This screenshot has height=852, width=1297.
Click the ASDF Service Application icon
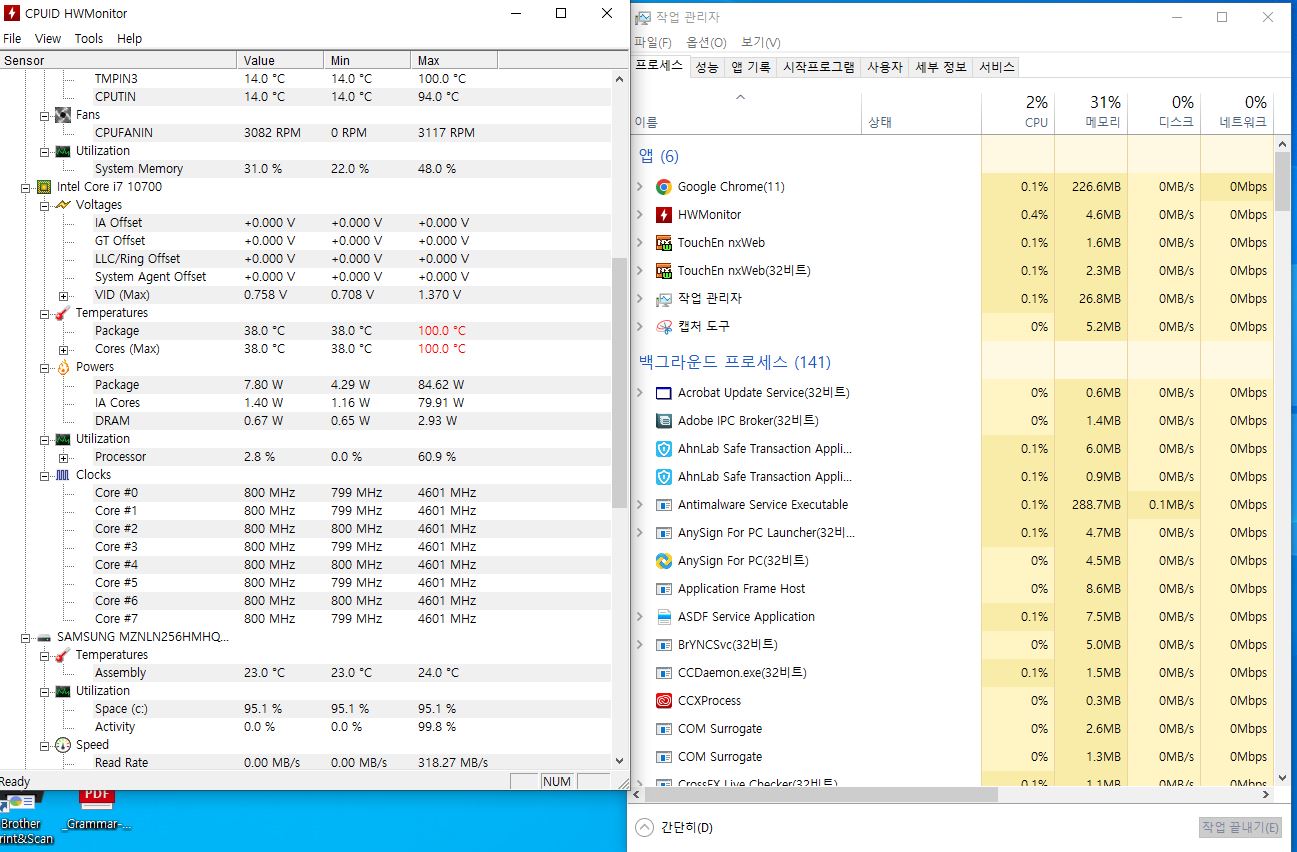point(663,617)
